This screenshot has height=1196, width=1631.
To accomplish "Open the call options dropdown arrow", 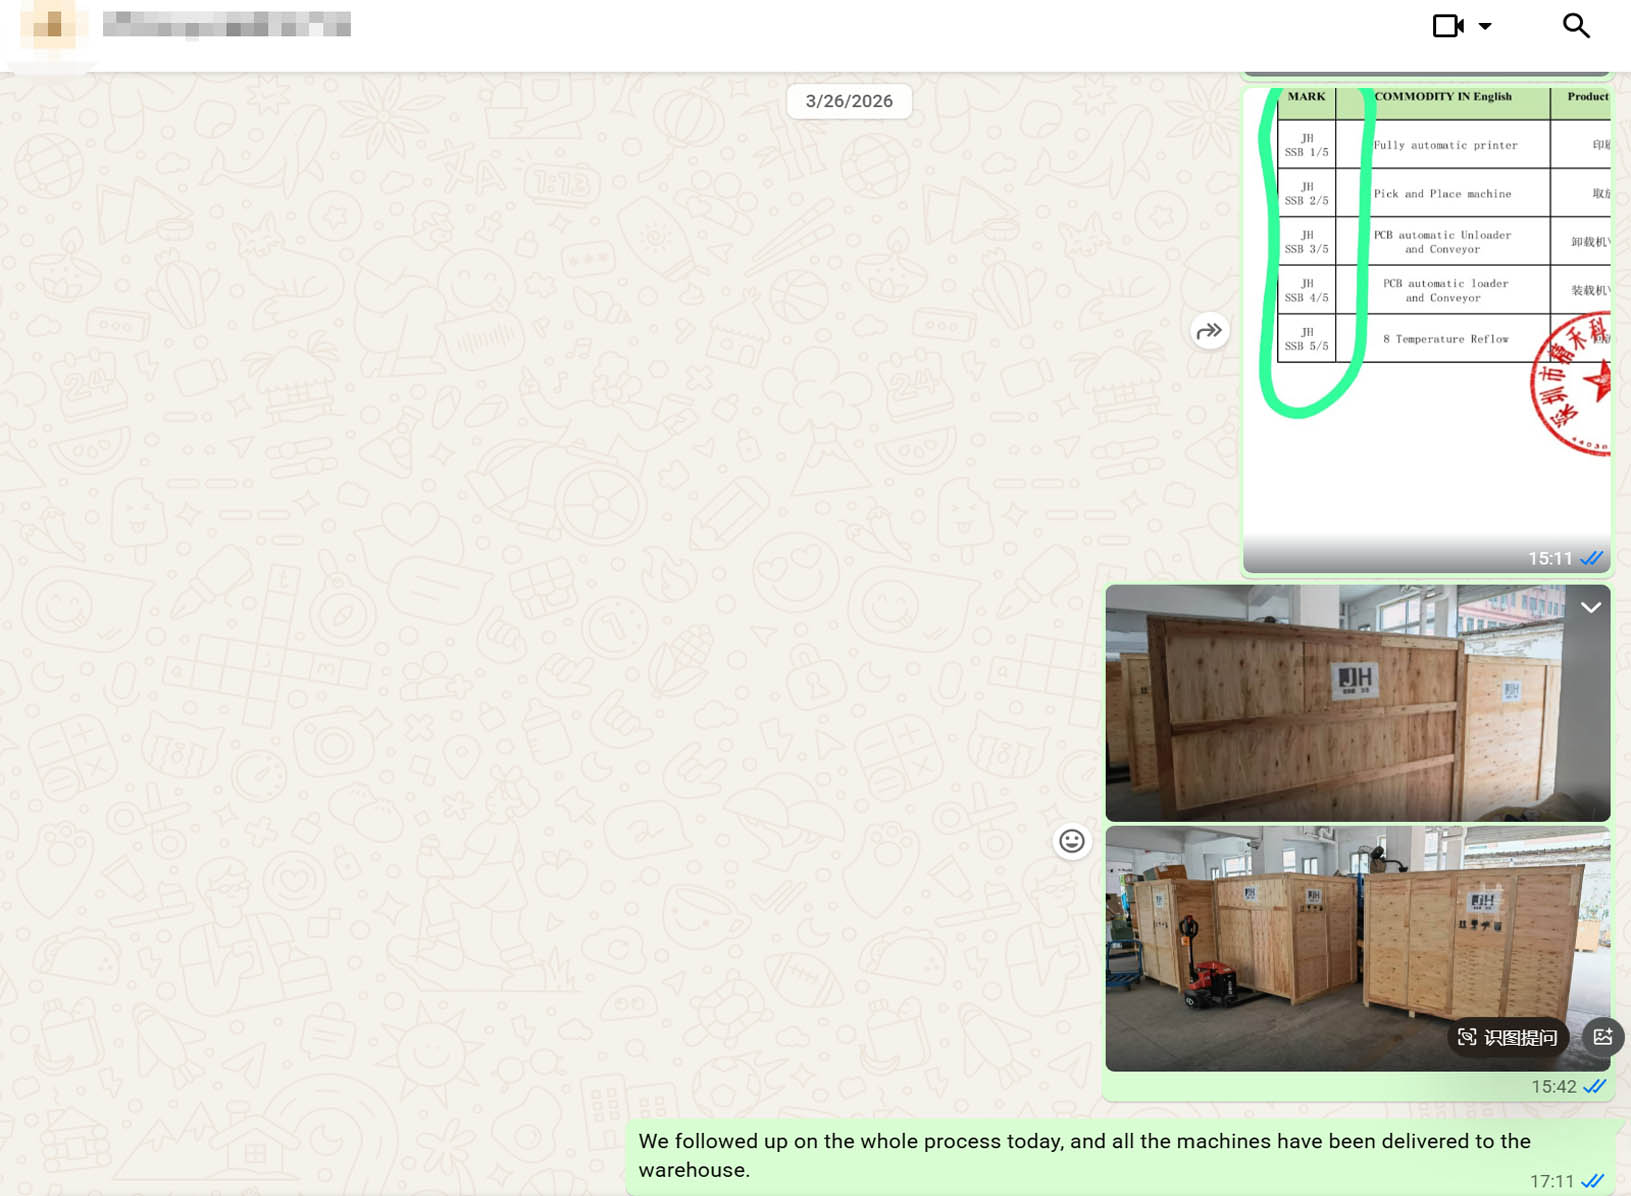I will point(1485,26).
